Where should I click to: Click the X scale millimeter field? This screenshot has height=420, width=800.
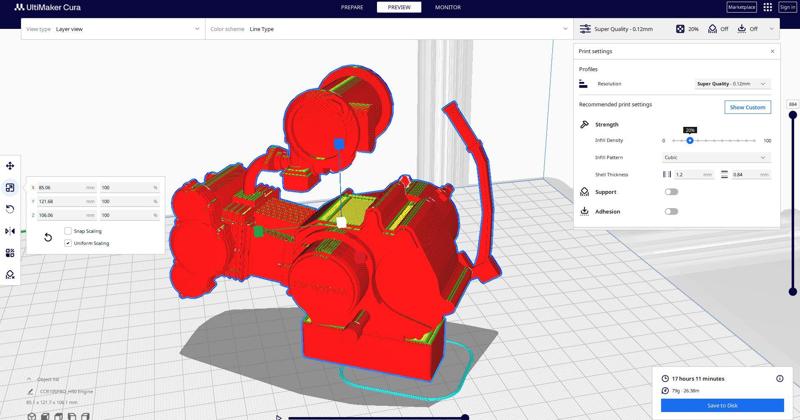click(67, 188)
